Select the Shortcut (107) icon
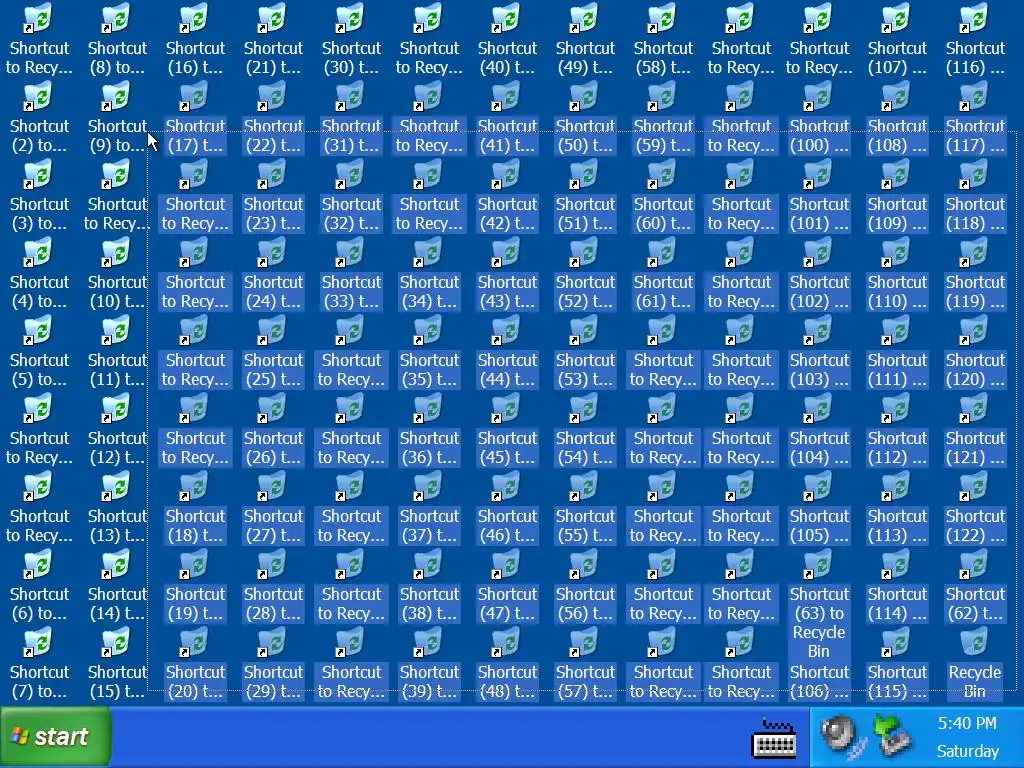Viewport: 1024px width, 768px height. point(897,18)
